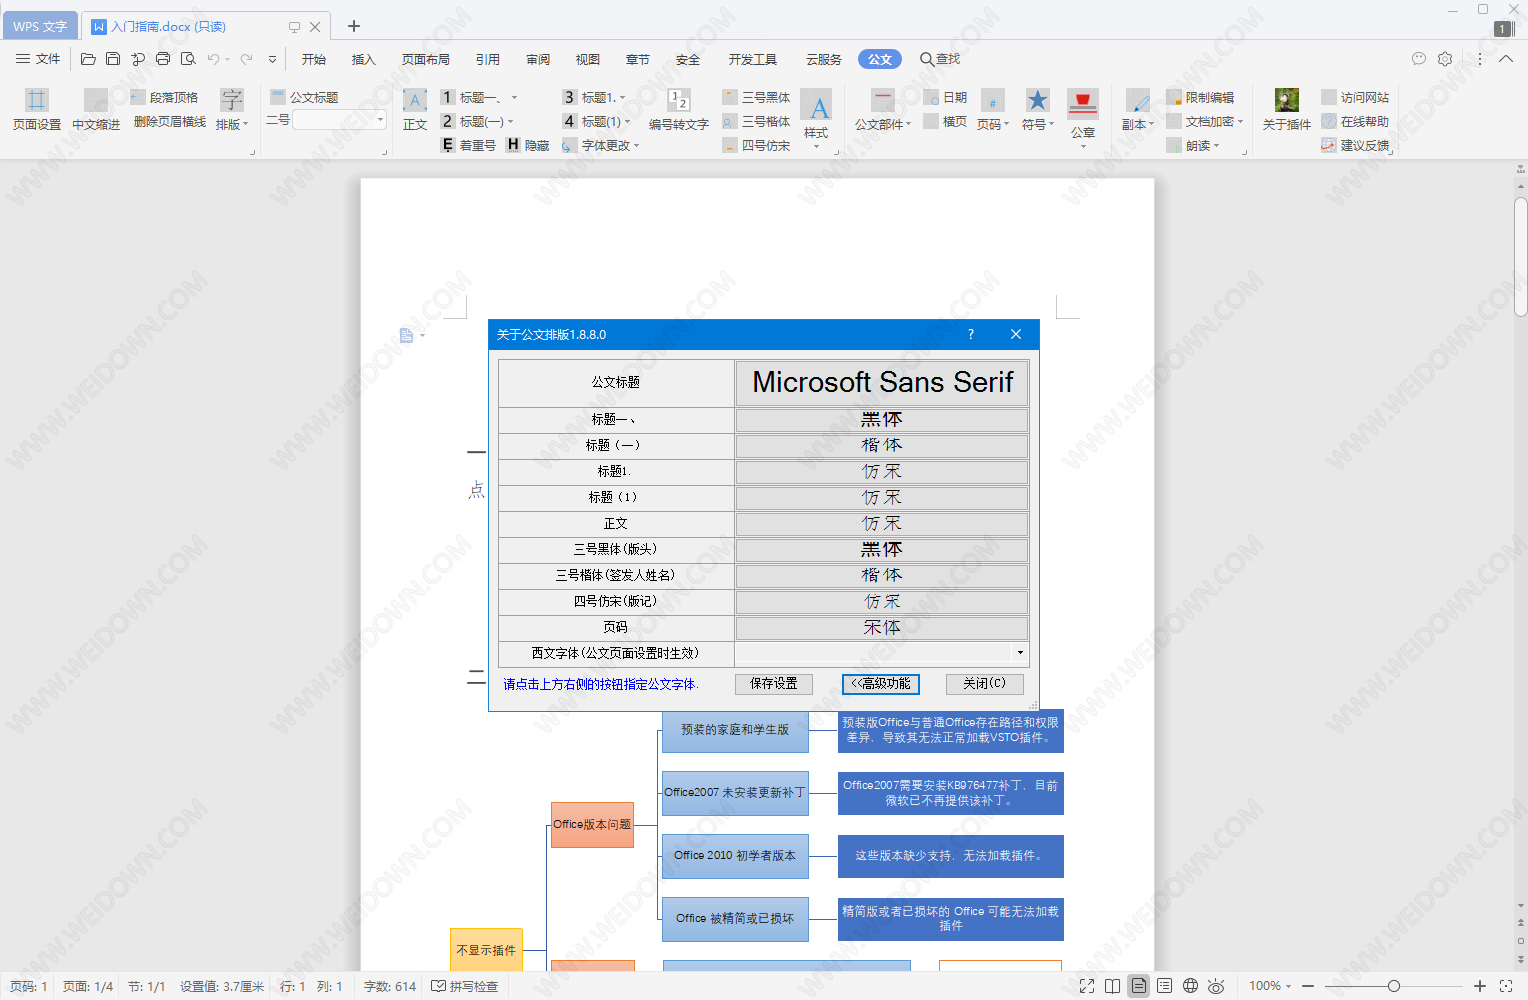
Task: Switch to page layout view icon
Action: (x=1139, y=986)
